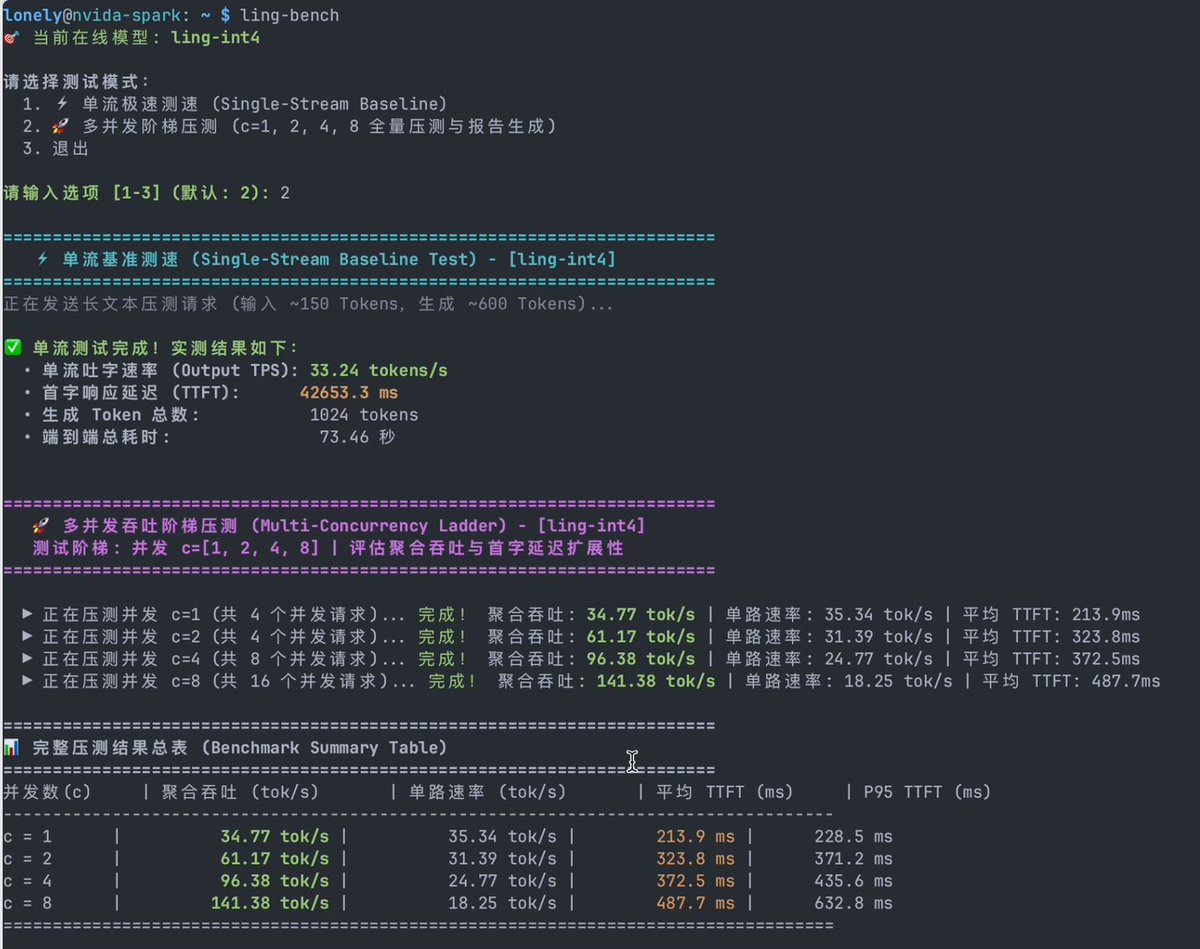Click the '正在发送长文本压测请求' status line
The width and height of the screenshot is (1200, 949).
[309, 304]
